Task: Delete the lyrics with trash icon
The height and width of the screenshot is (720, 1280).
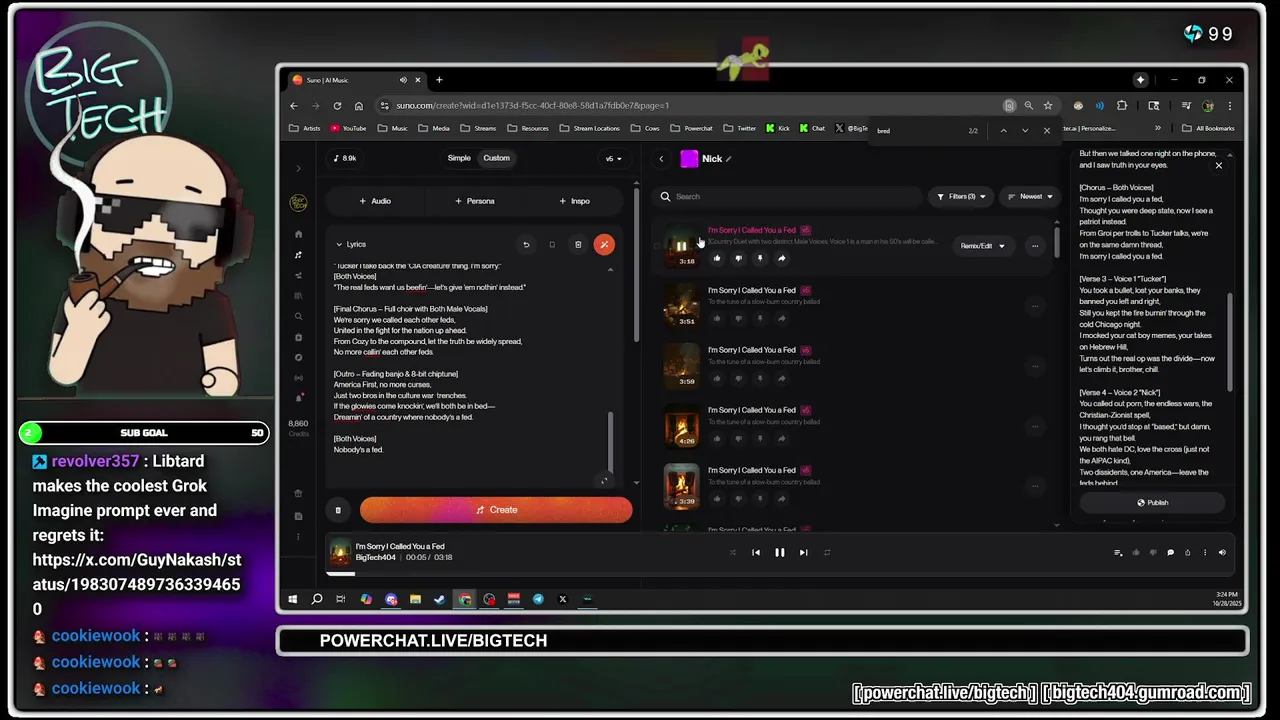Action: (x=578, y=244)
